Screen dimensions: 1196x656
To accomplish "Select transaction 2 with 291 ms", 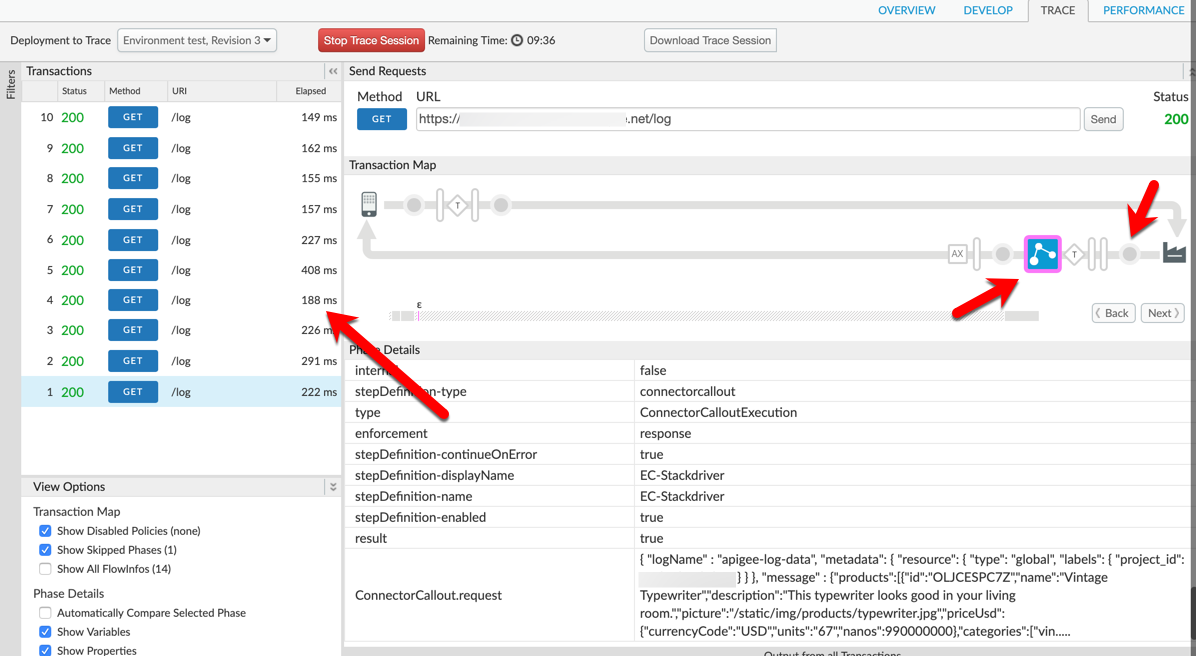I will click(181, 361).
